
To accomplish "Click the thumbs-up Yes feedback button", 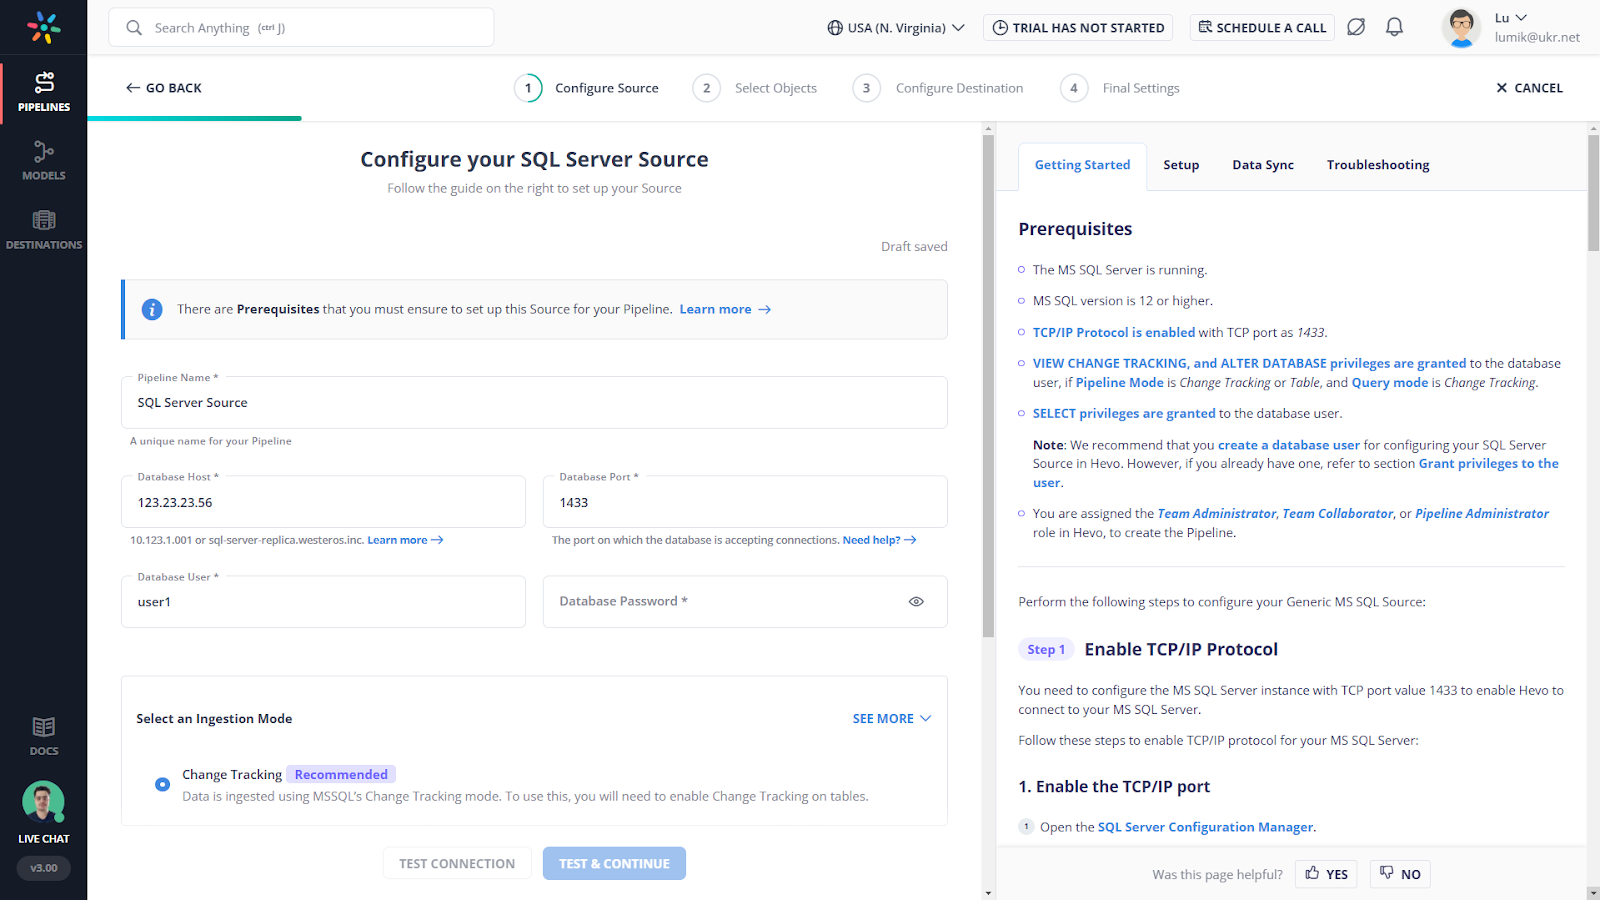I will 1327,874.
